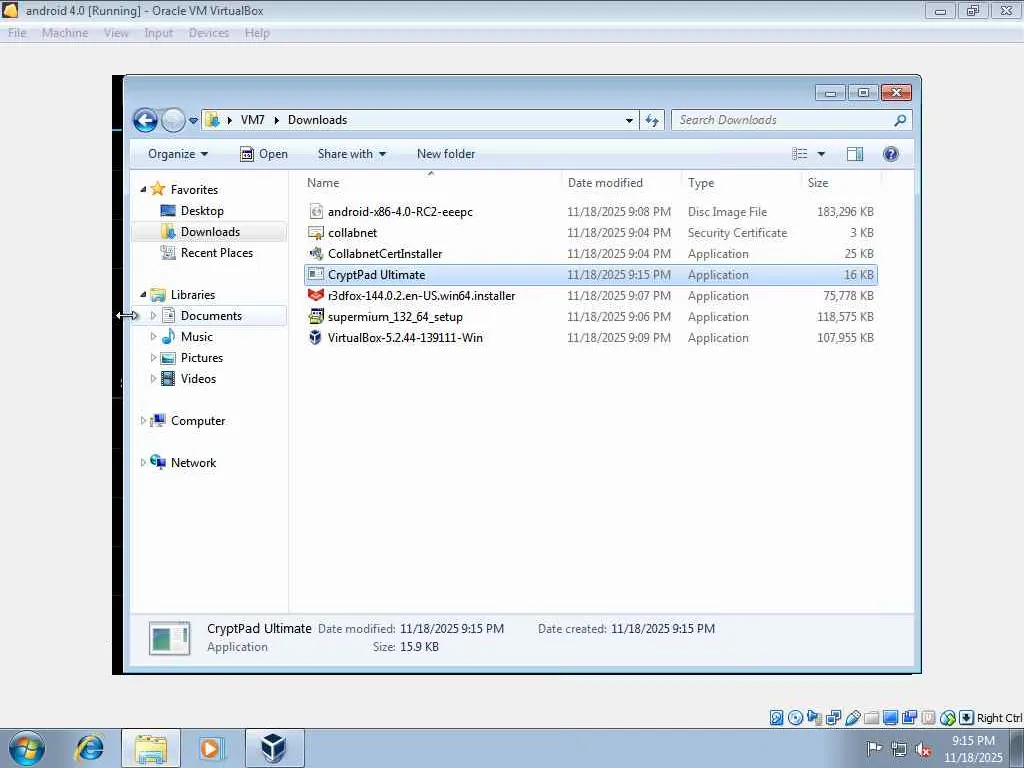Sort files by Type column header
The height and width of the screenshot is (768, 1024).
pos(741,183)
